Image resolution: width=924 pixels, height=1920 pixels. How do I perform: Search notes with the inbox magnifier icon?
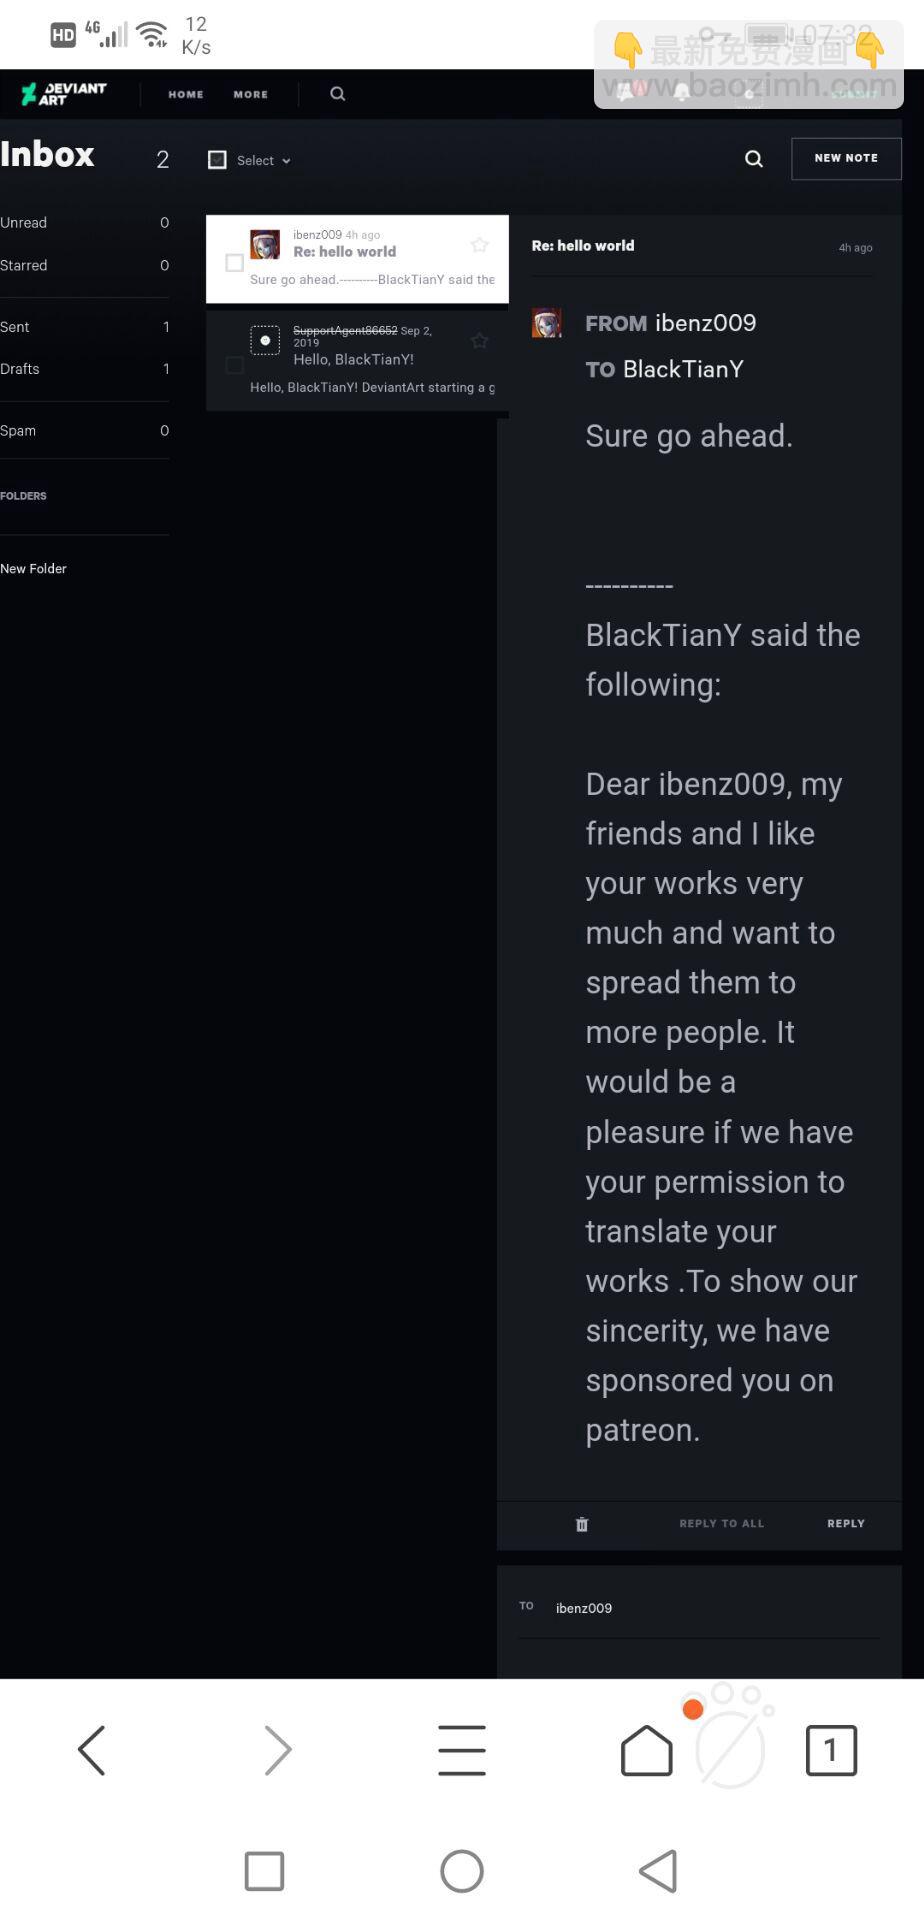coord(754,159)
